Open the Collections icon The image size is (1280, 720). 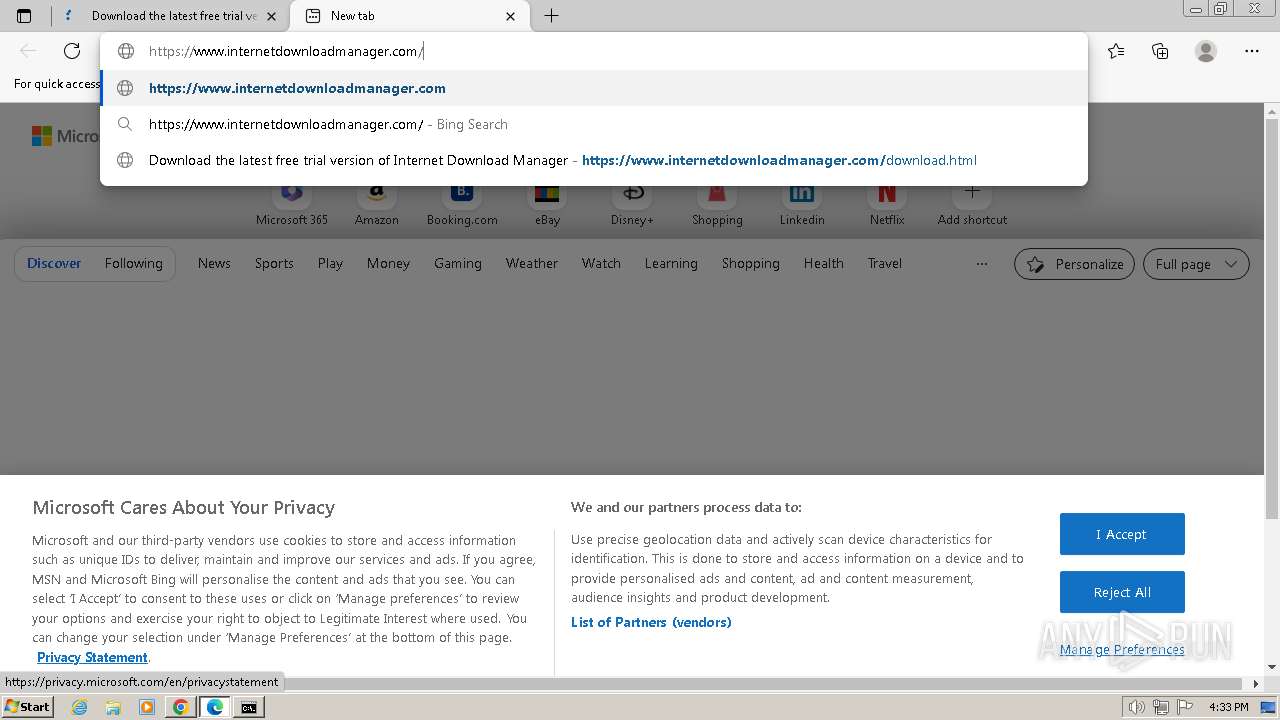(x=1160, y=51)
